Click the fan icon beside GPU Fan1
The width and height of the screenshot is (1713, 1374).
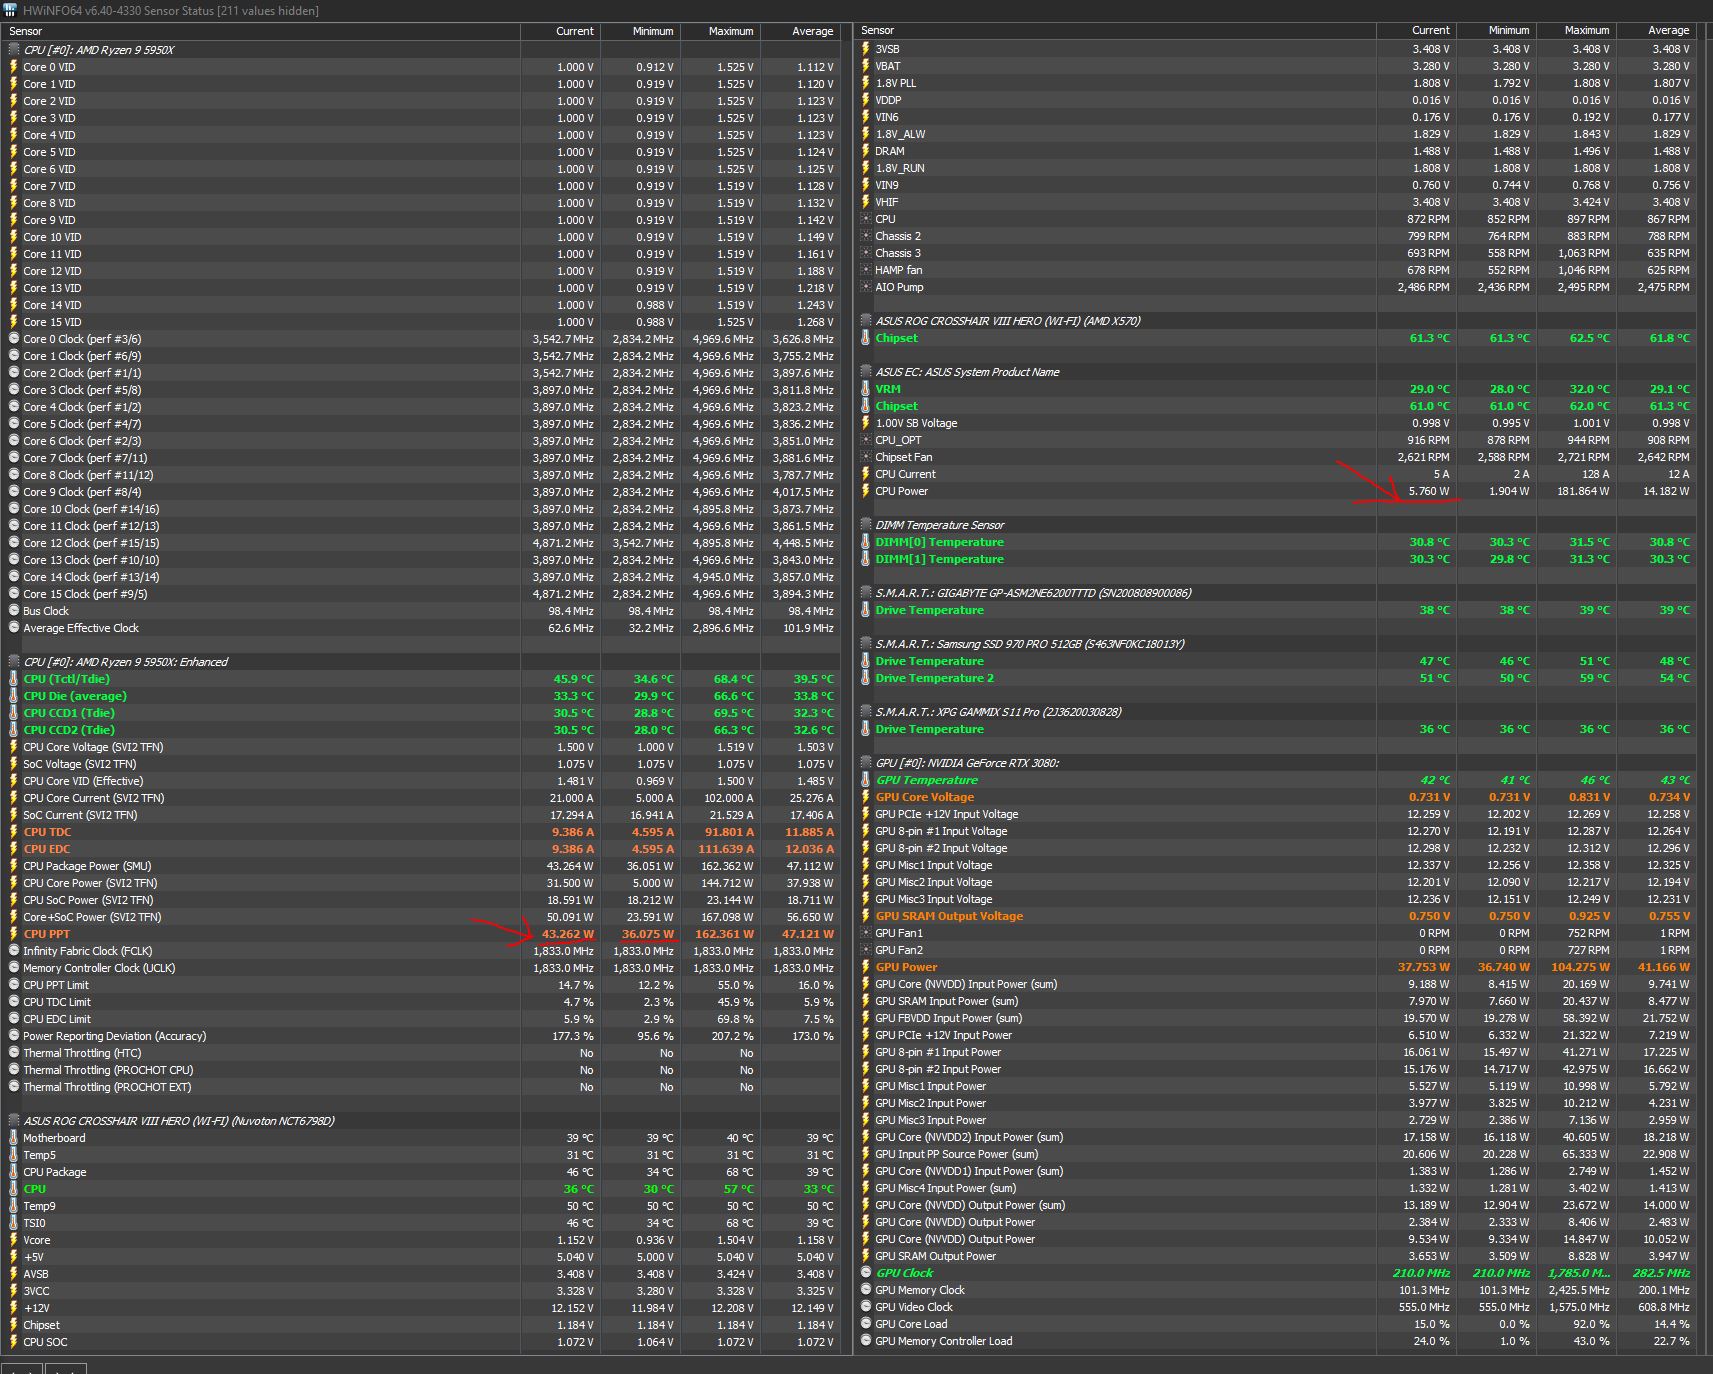pyautogui.click(x=866, y=933)
